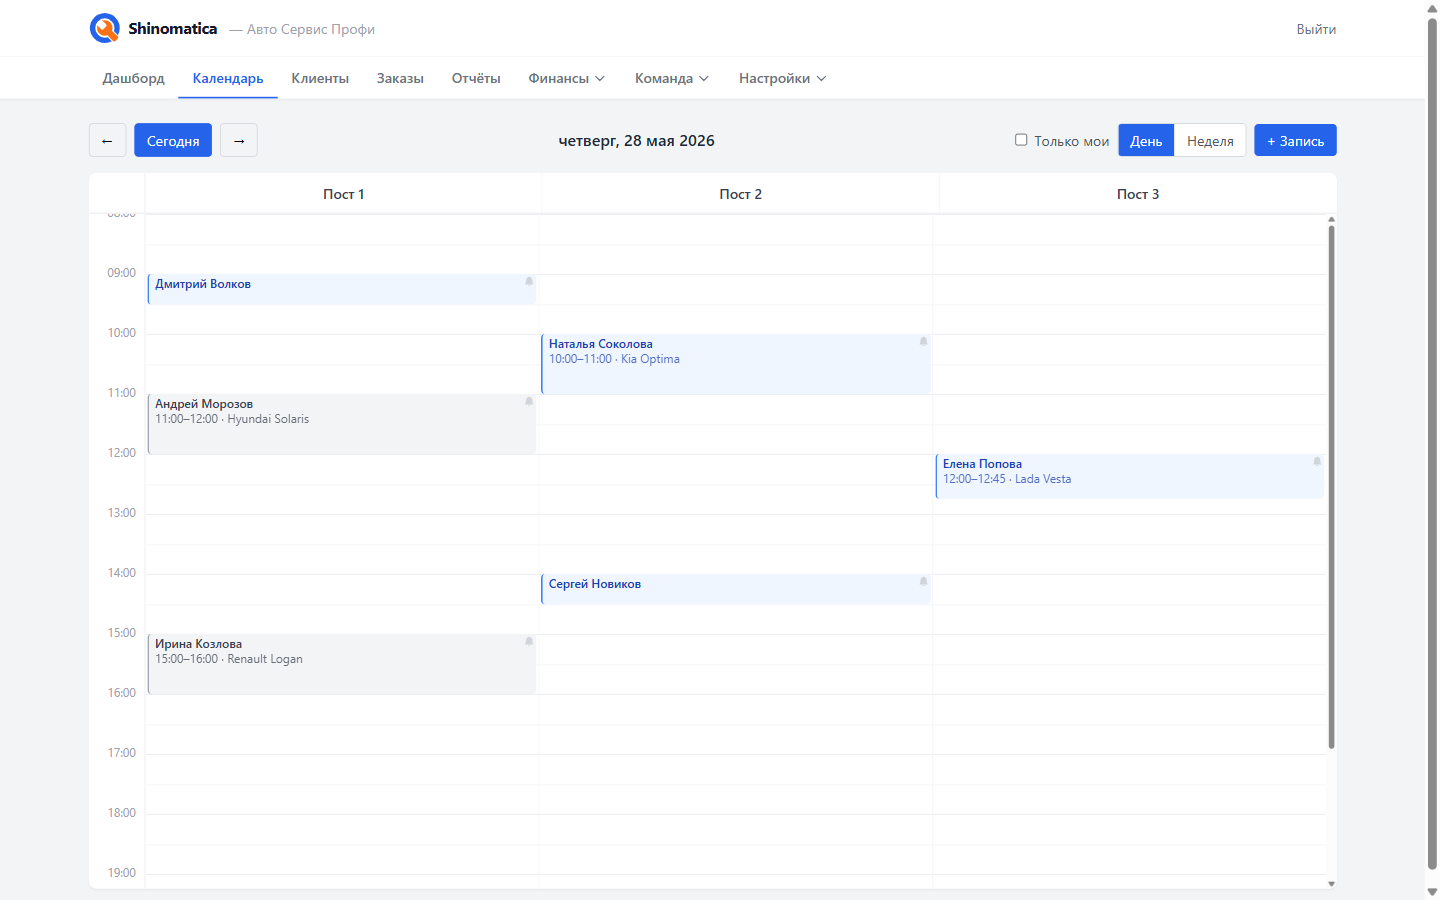This screenshot has height=900, width=1440.
Task: Expand the Команда dropdown menu
Action: 671,78
